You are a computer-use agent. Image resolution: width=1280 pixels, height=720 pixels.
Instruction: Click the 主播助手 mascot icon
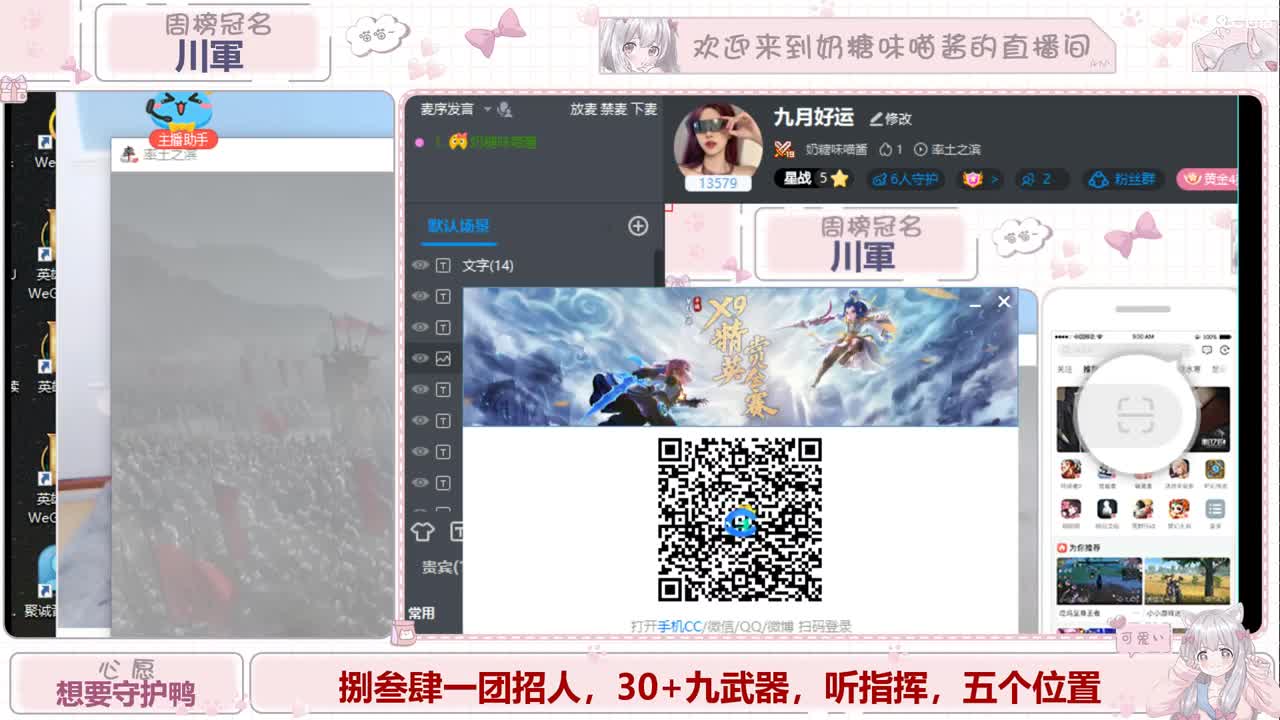pos(182,119)
